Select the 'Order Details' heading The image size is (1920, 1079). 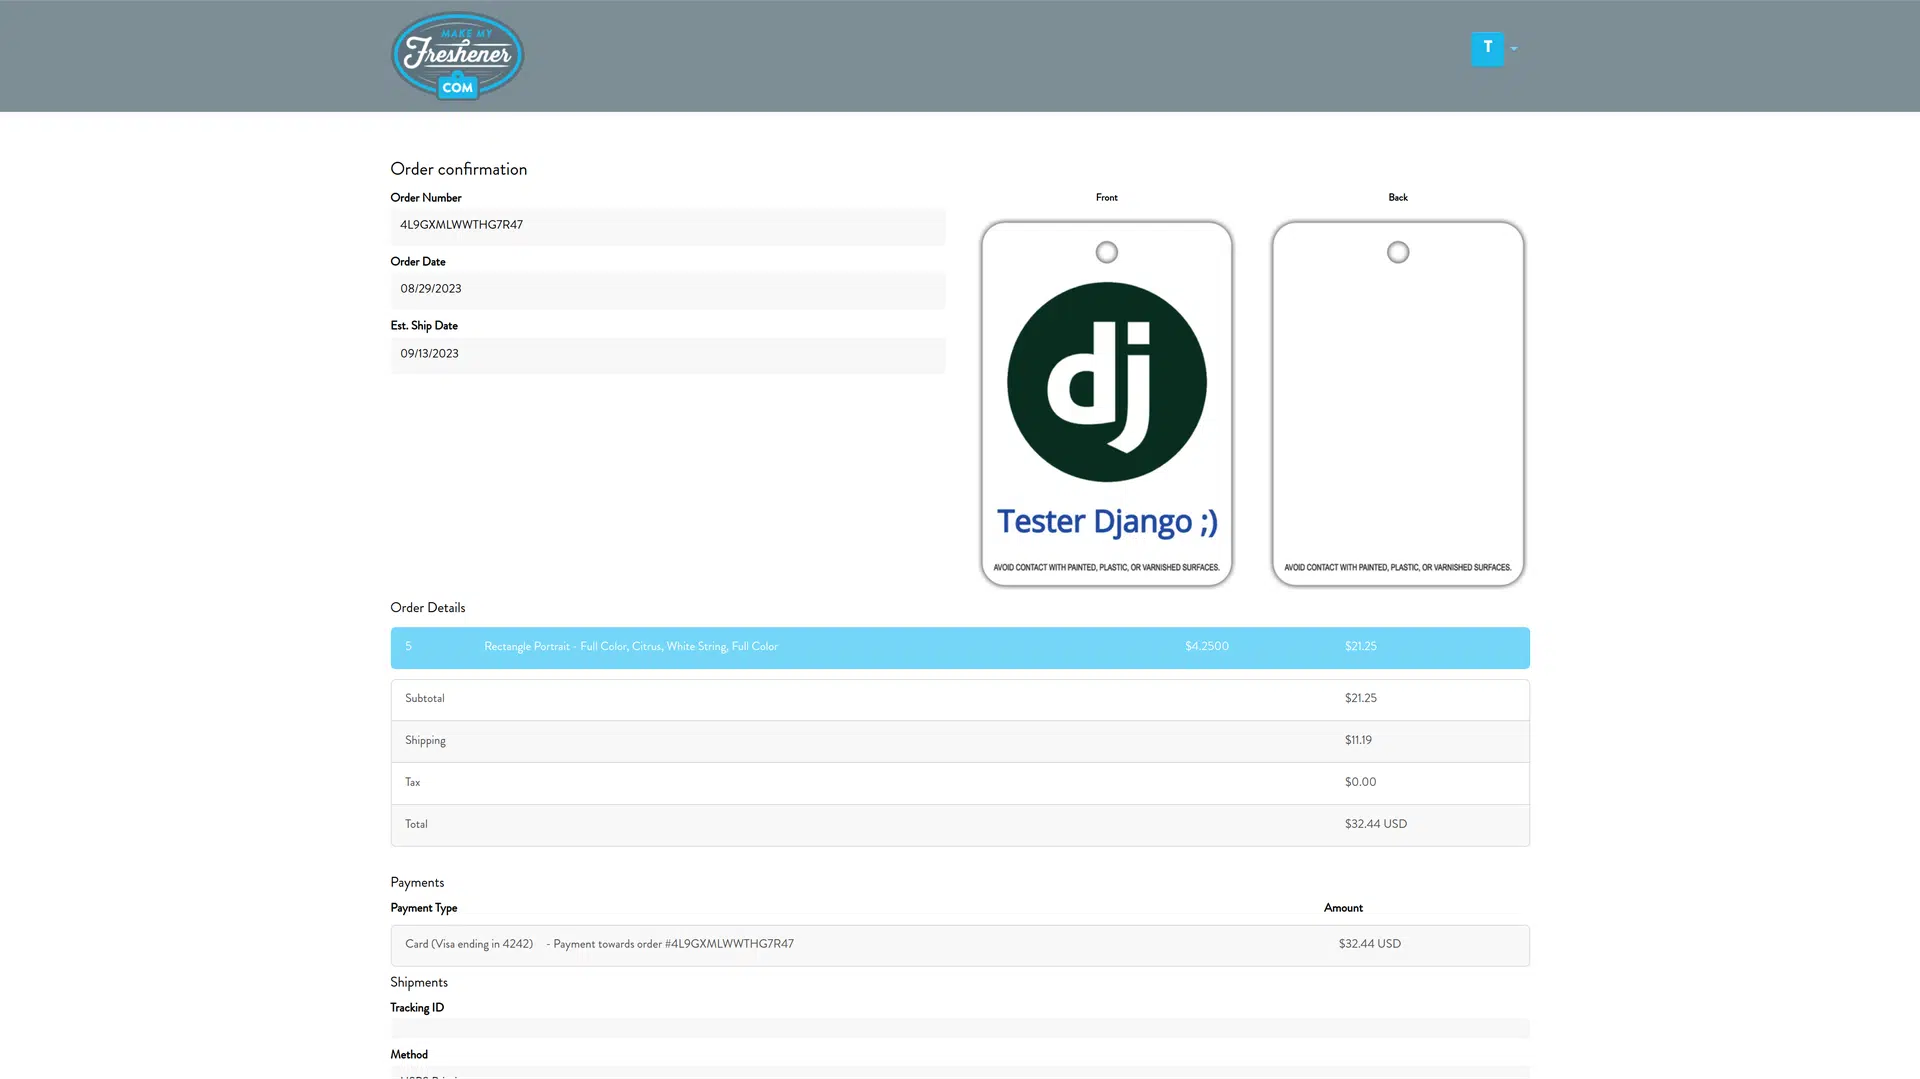click(428, 608)
